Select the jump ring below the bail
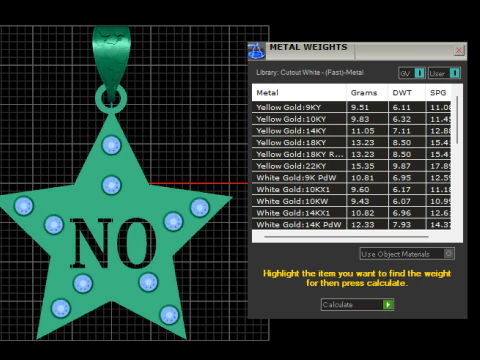 [x=111, y=99]
